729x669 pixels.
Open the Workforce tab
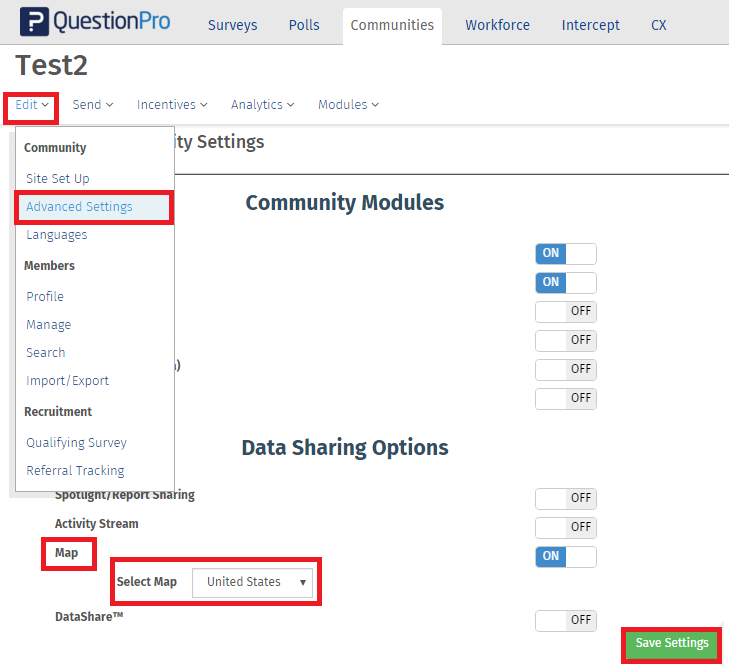[x=497, y=25]
